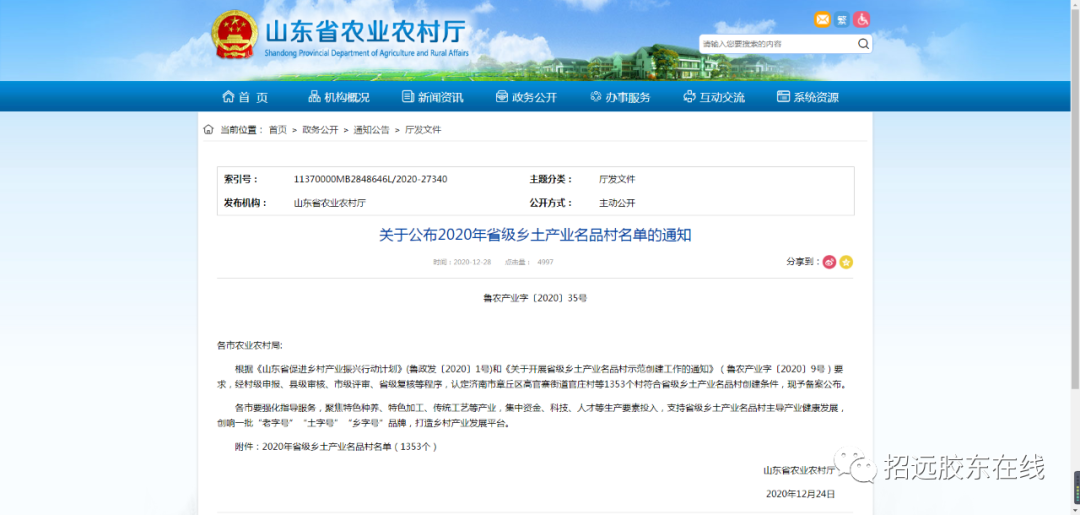Click the 首页 breadcrumb link

(x=277, y=130)
